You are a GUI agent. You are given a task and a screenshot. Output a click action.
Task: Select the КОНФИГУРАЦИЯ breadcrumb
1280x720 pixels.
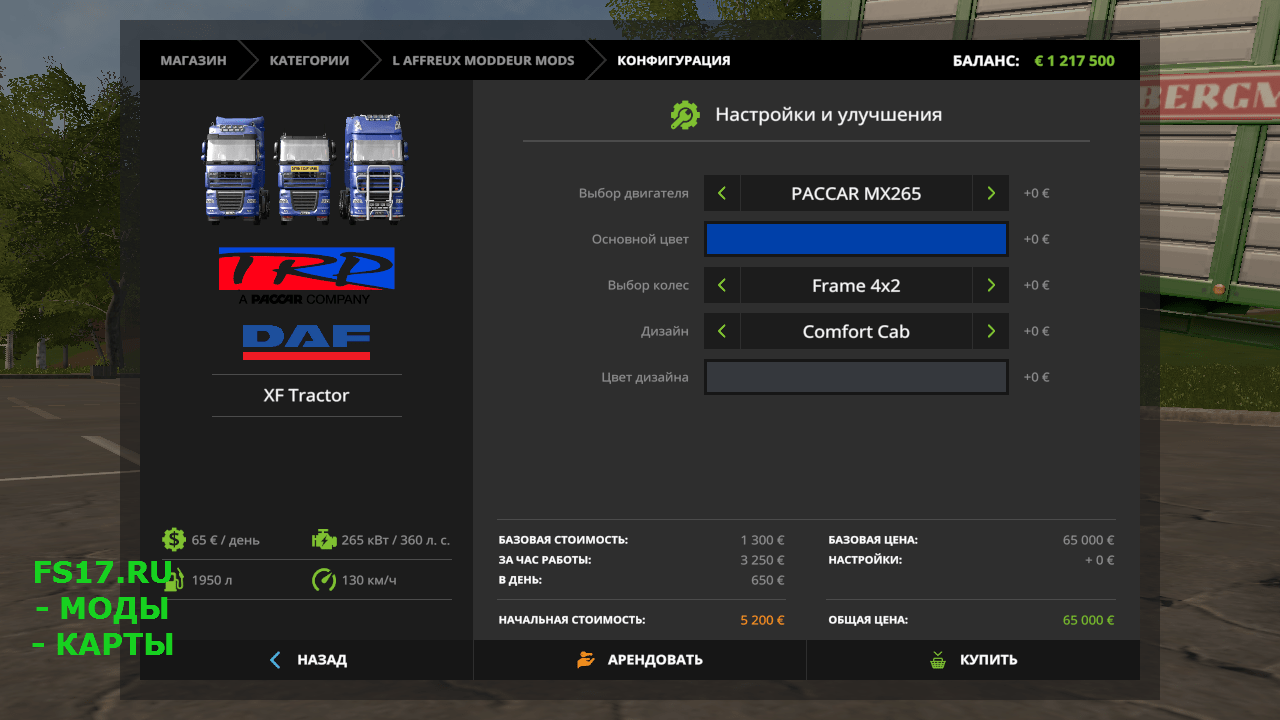coord(673,61)
